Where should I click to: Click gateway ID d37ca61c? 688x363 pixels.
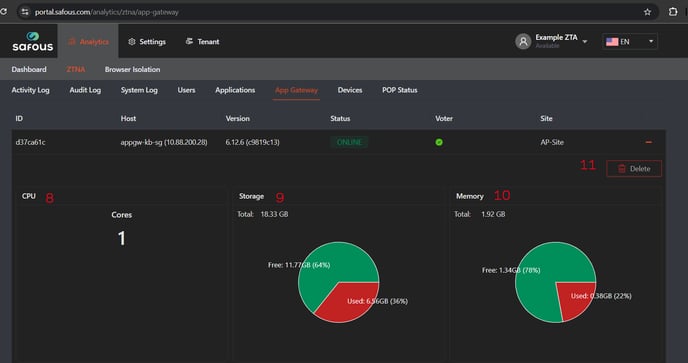tap(30, 142)
